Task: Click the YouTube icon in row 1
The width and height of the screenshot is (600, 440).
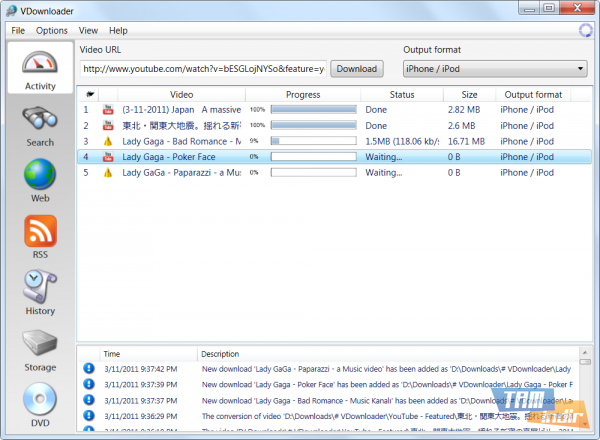Action: click(x=108, y=110)
